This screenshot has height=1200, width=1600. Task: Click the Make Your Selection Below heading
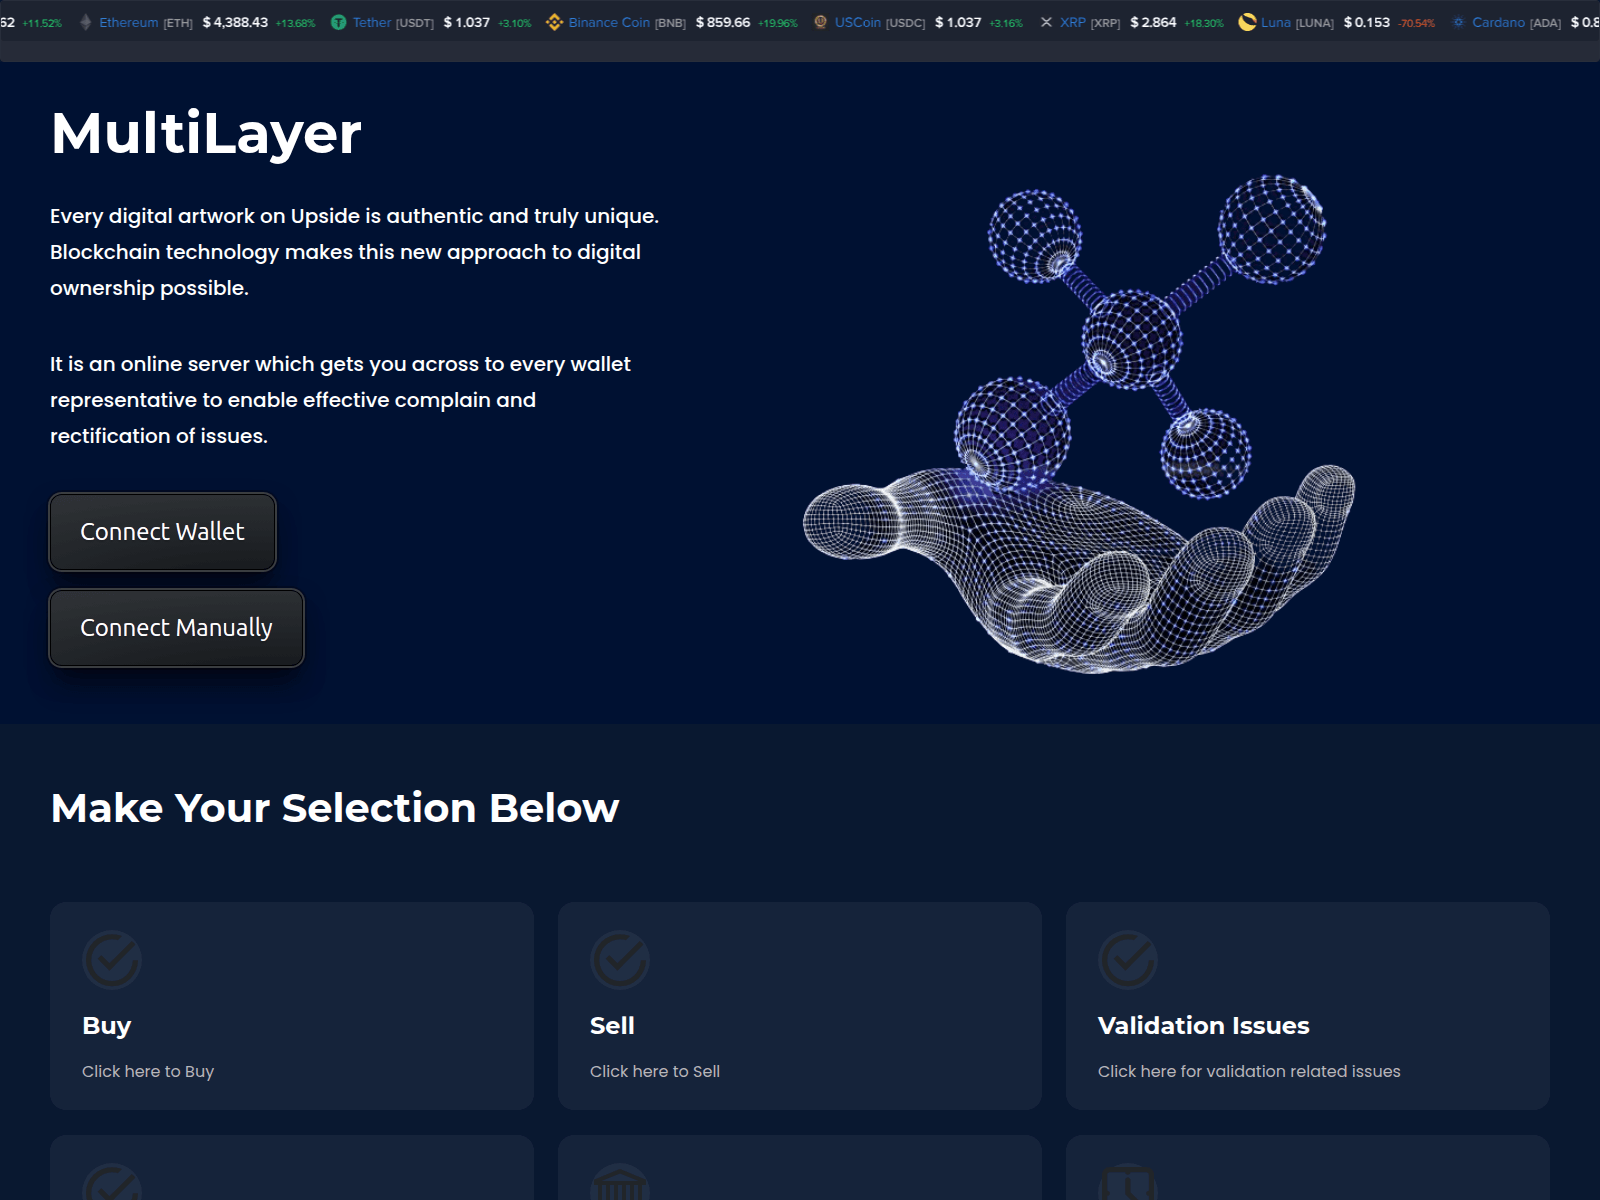click(x=335, y=808)
